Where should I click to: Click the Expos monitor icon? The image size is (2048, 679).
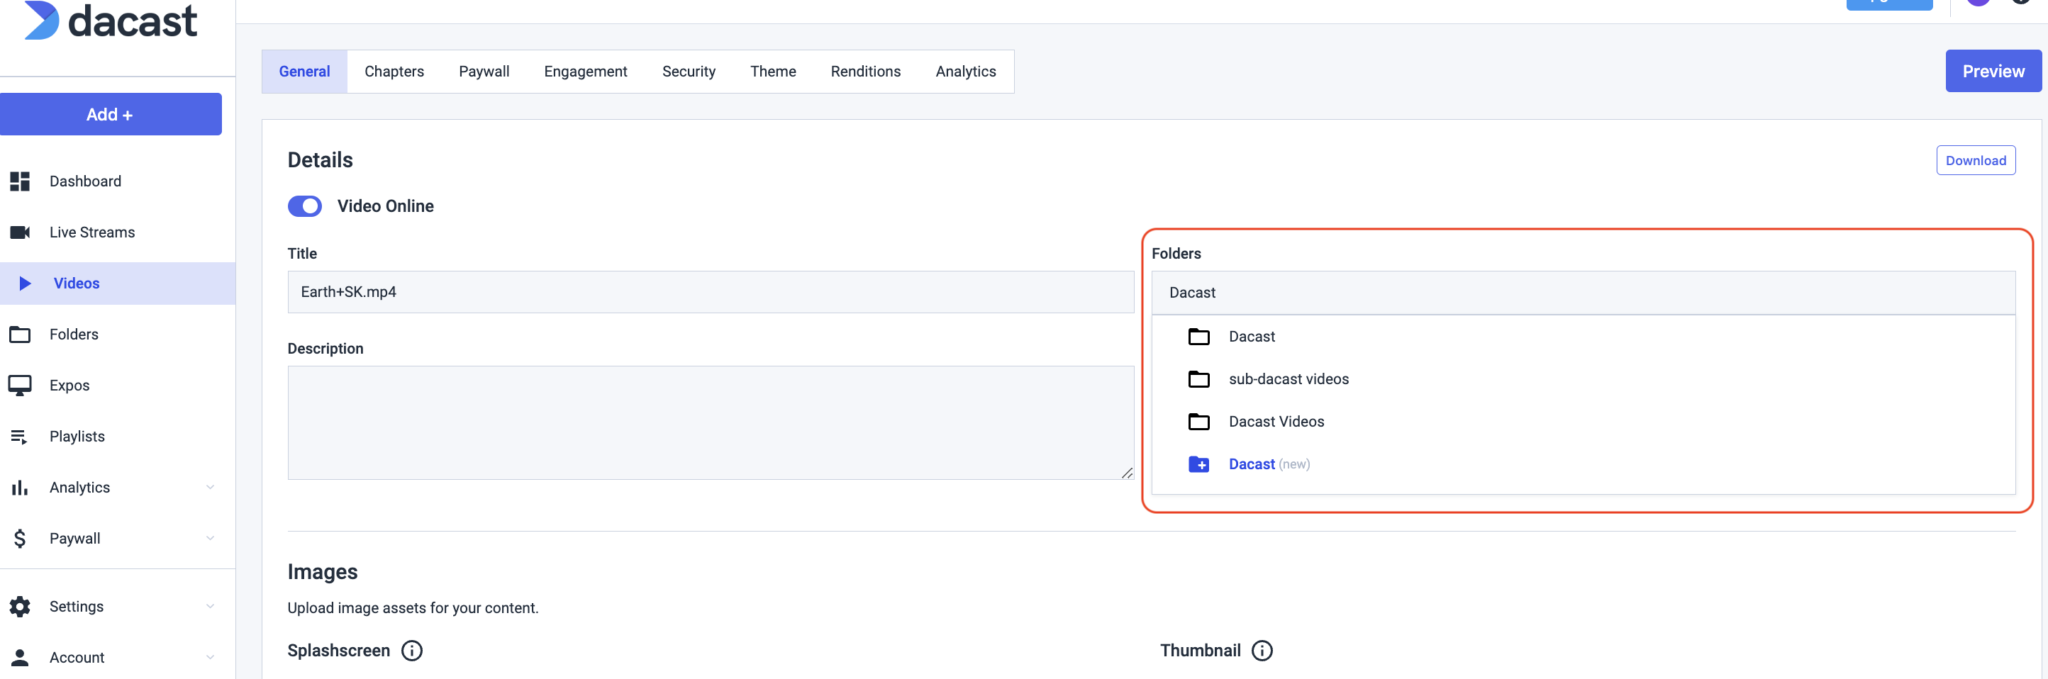(20, 385)
